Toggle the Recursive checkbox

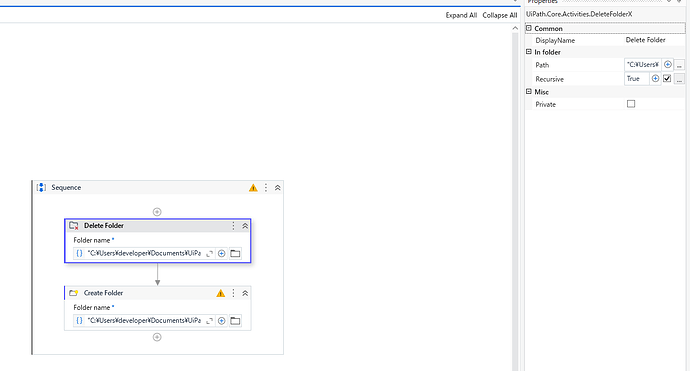(x=667, y=79)
